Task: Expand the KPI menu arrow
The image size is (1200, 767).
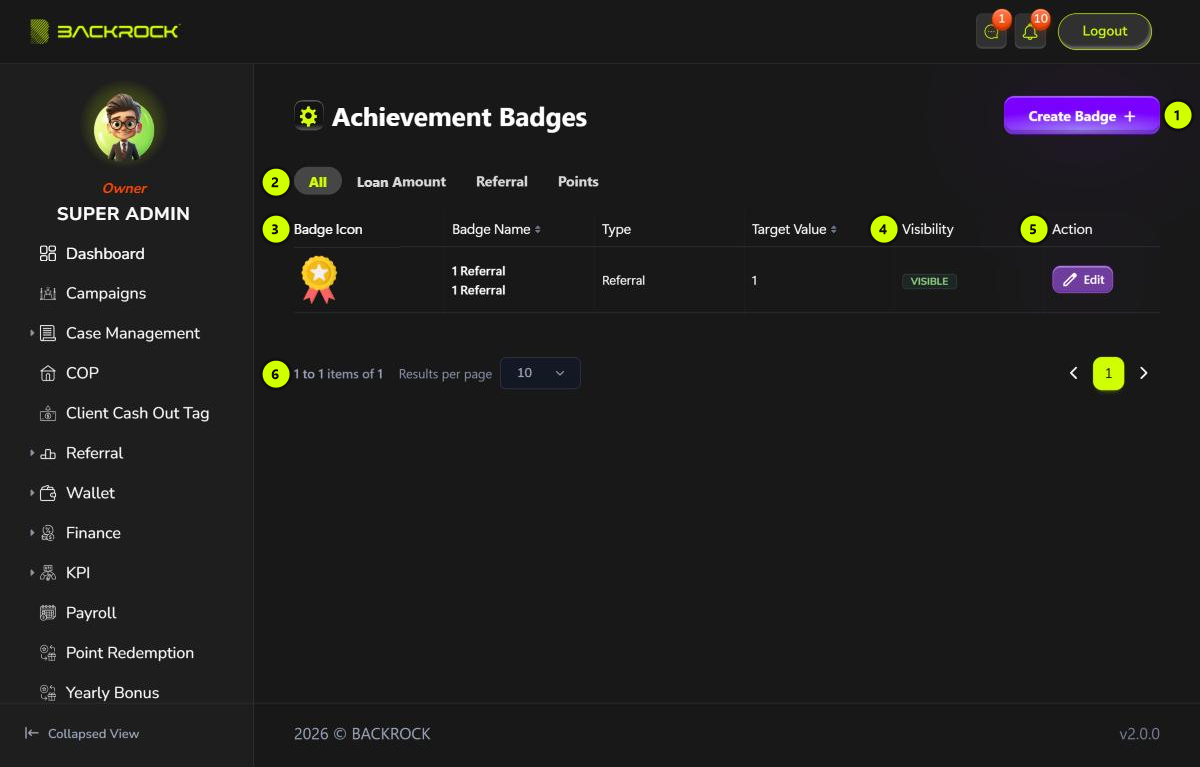Action: click(x=32, y=573)
